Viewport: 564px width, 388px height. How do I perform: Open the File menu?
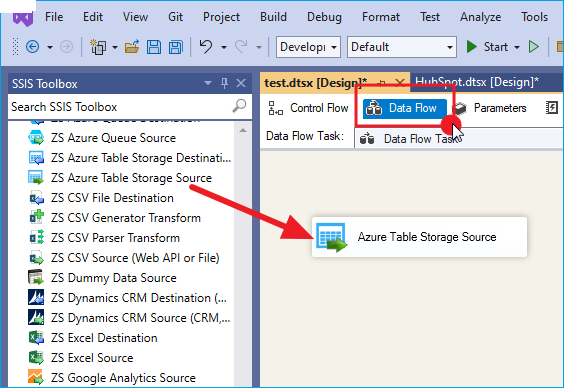pos(54,17)
